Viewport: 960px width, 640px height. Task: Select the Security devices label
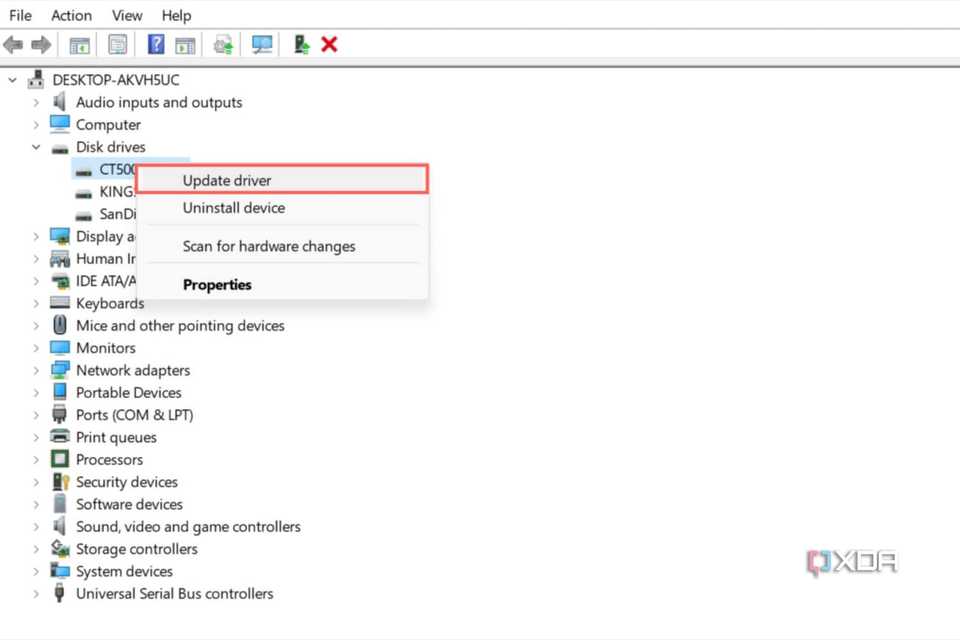[x=127, y=481]
